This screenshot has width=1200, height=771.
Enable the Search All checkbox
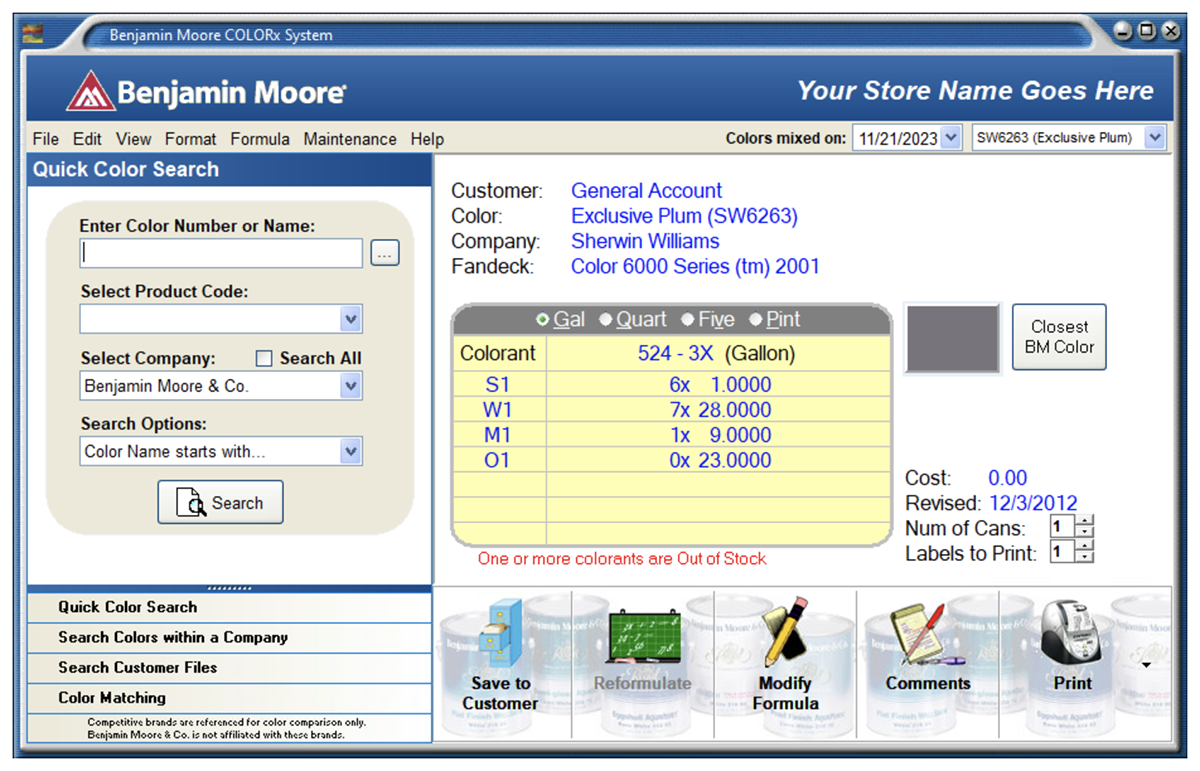click(264, 358)
